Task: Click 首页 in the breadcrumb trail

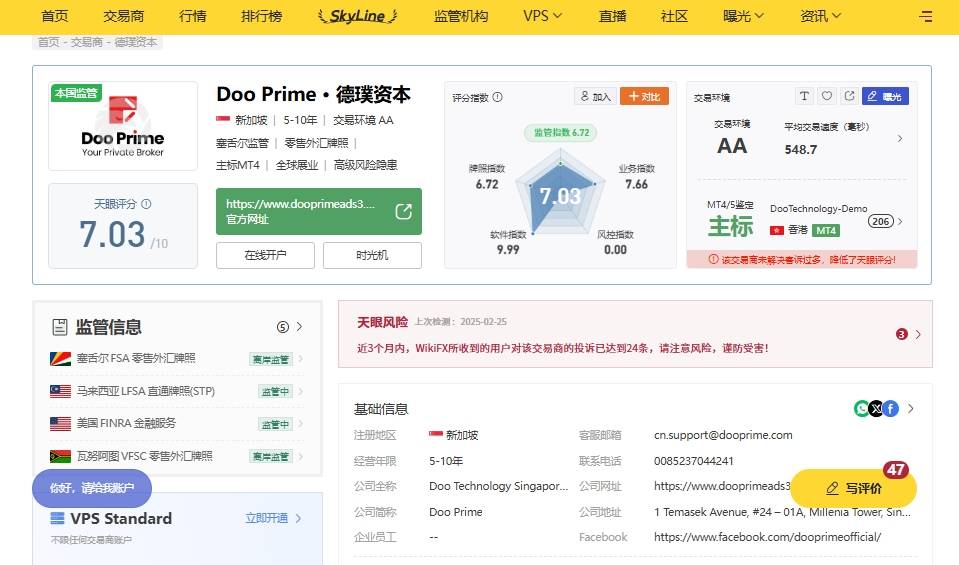Action: coord(49,42)
